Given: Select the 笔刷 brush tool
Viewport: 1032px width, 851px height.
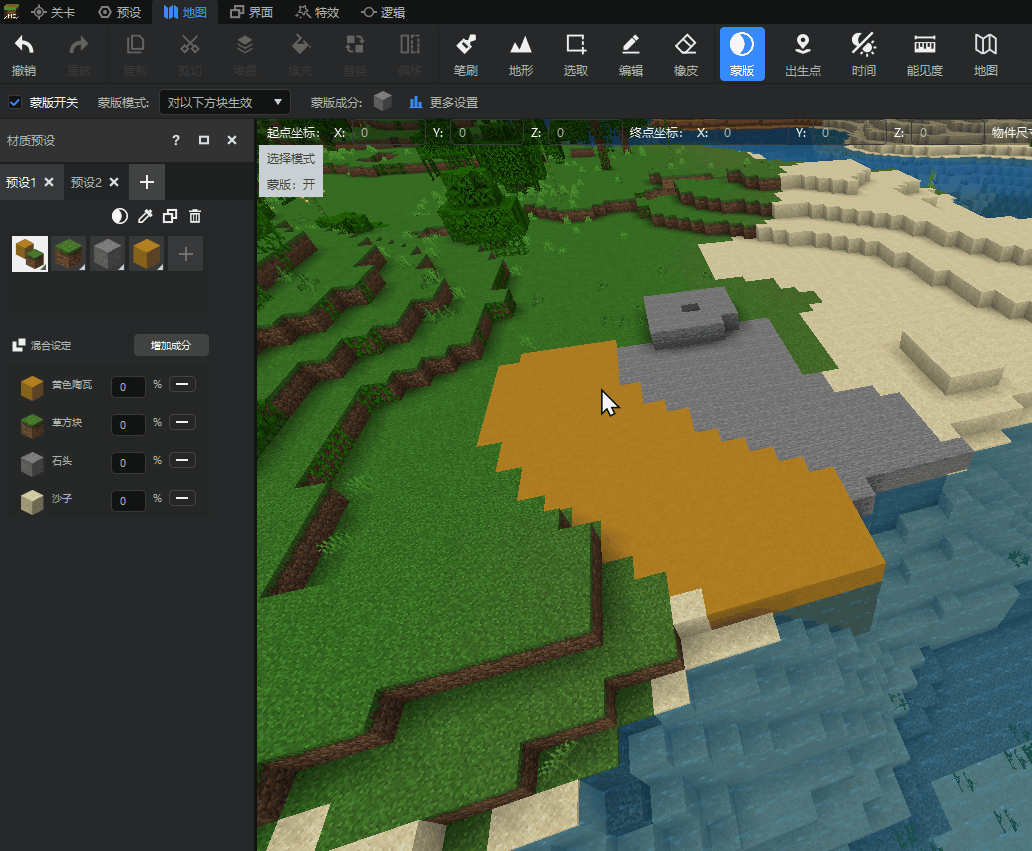Looking at the screenshot, I should (x=466, y=55).
